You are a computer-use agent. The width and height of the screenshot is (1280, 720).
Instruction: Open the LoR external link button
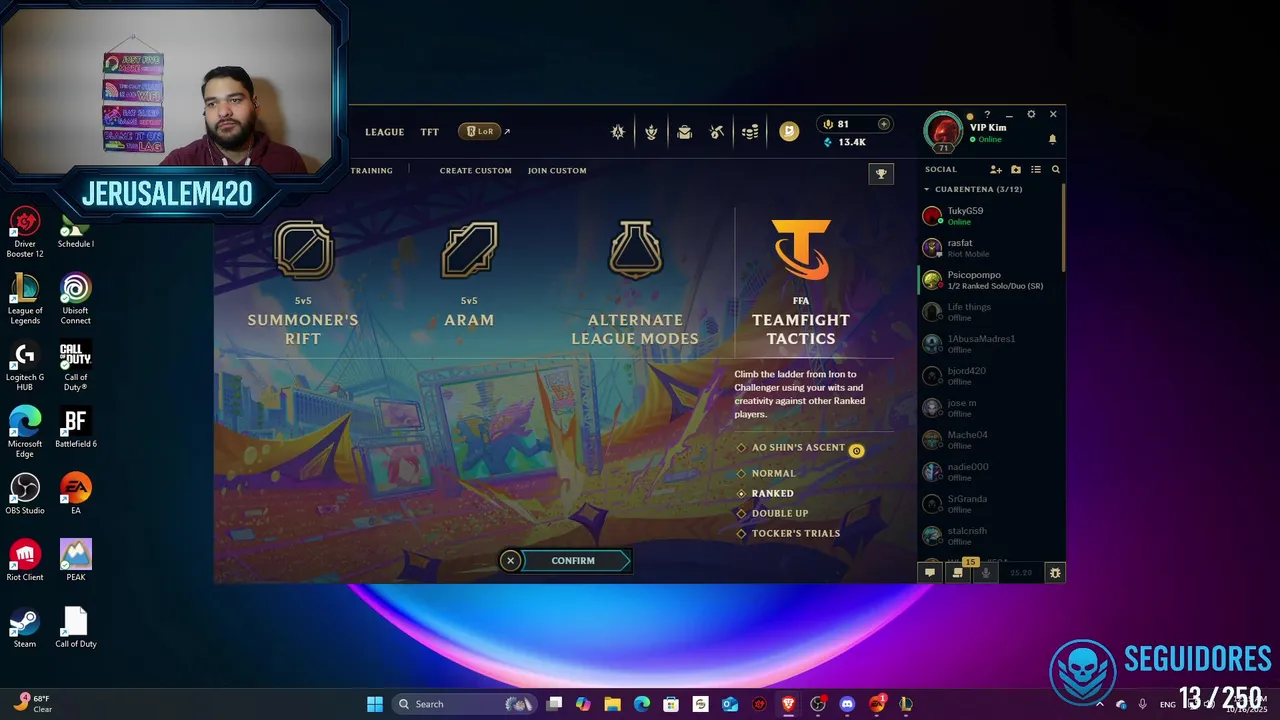pos(480,131)
